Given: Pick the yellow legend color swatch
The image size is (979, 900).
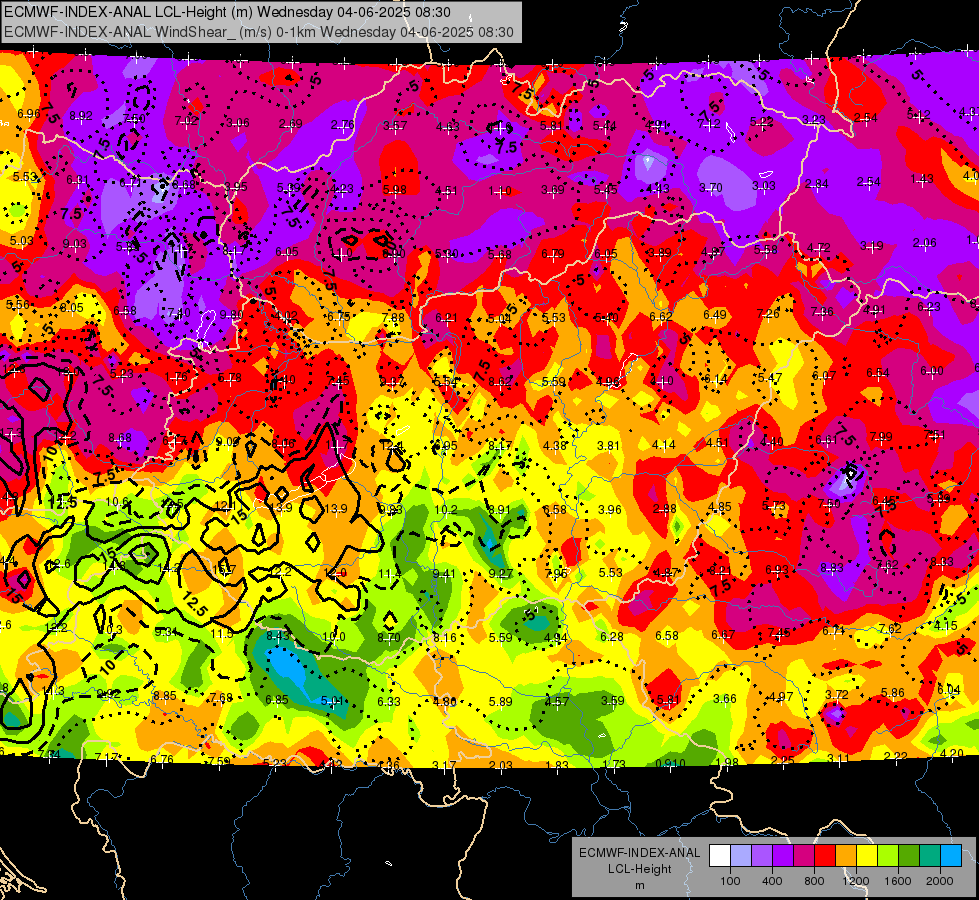Looking at the screenshot, I should (867, 856).
